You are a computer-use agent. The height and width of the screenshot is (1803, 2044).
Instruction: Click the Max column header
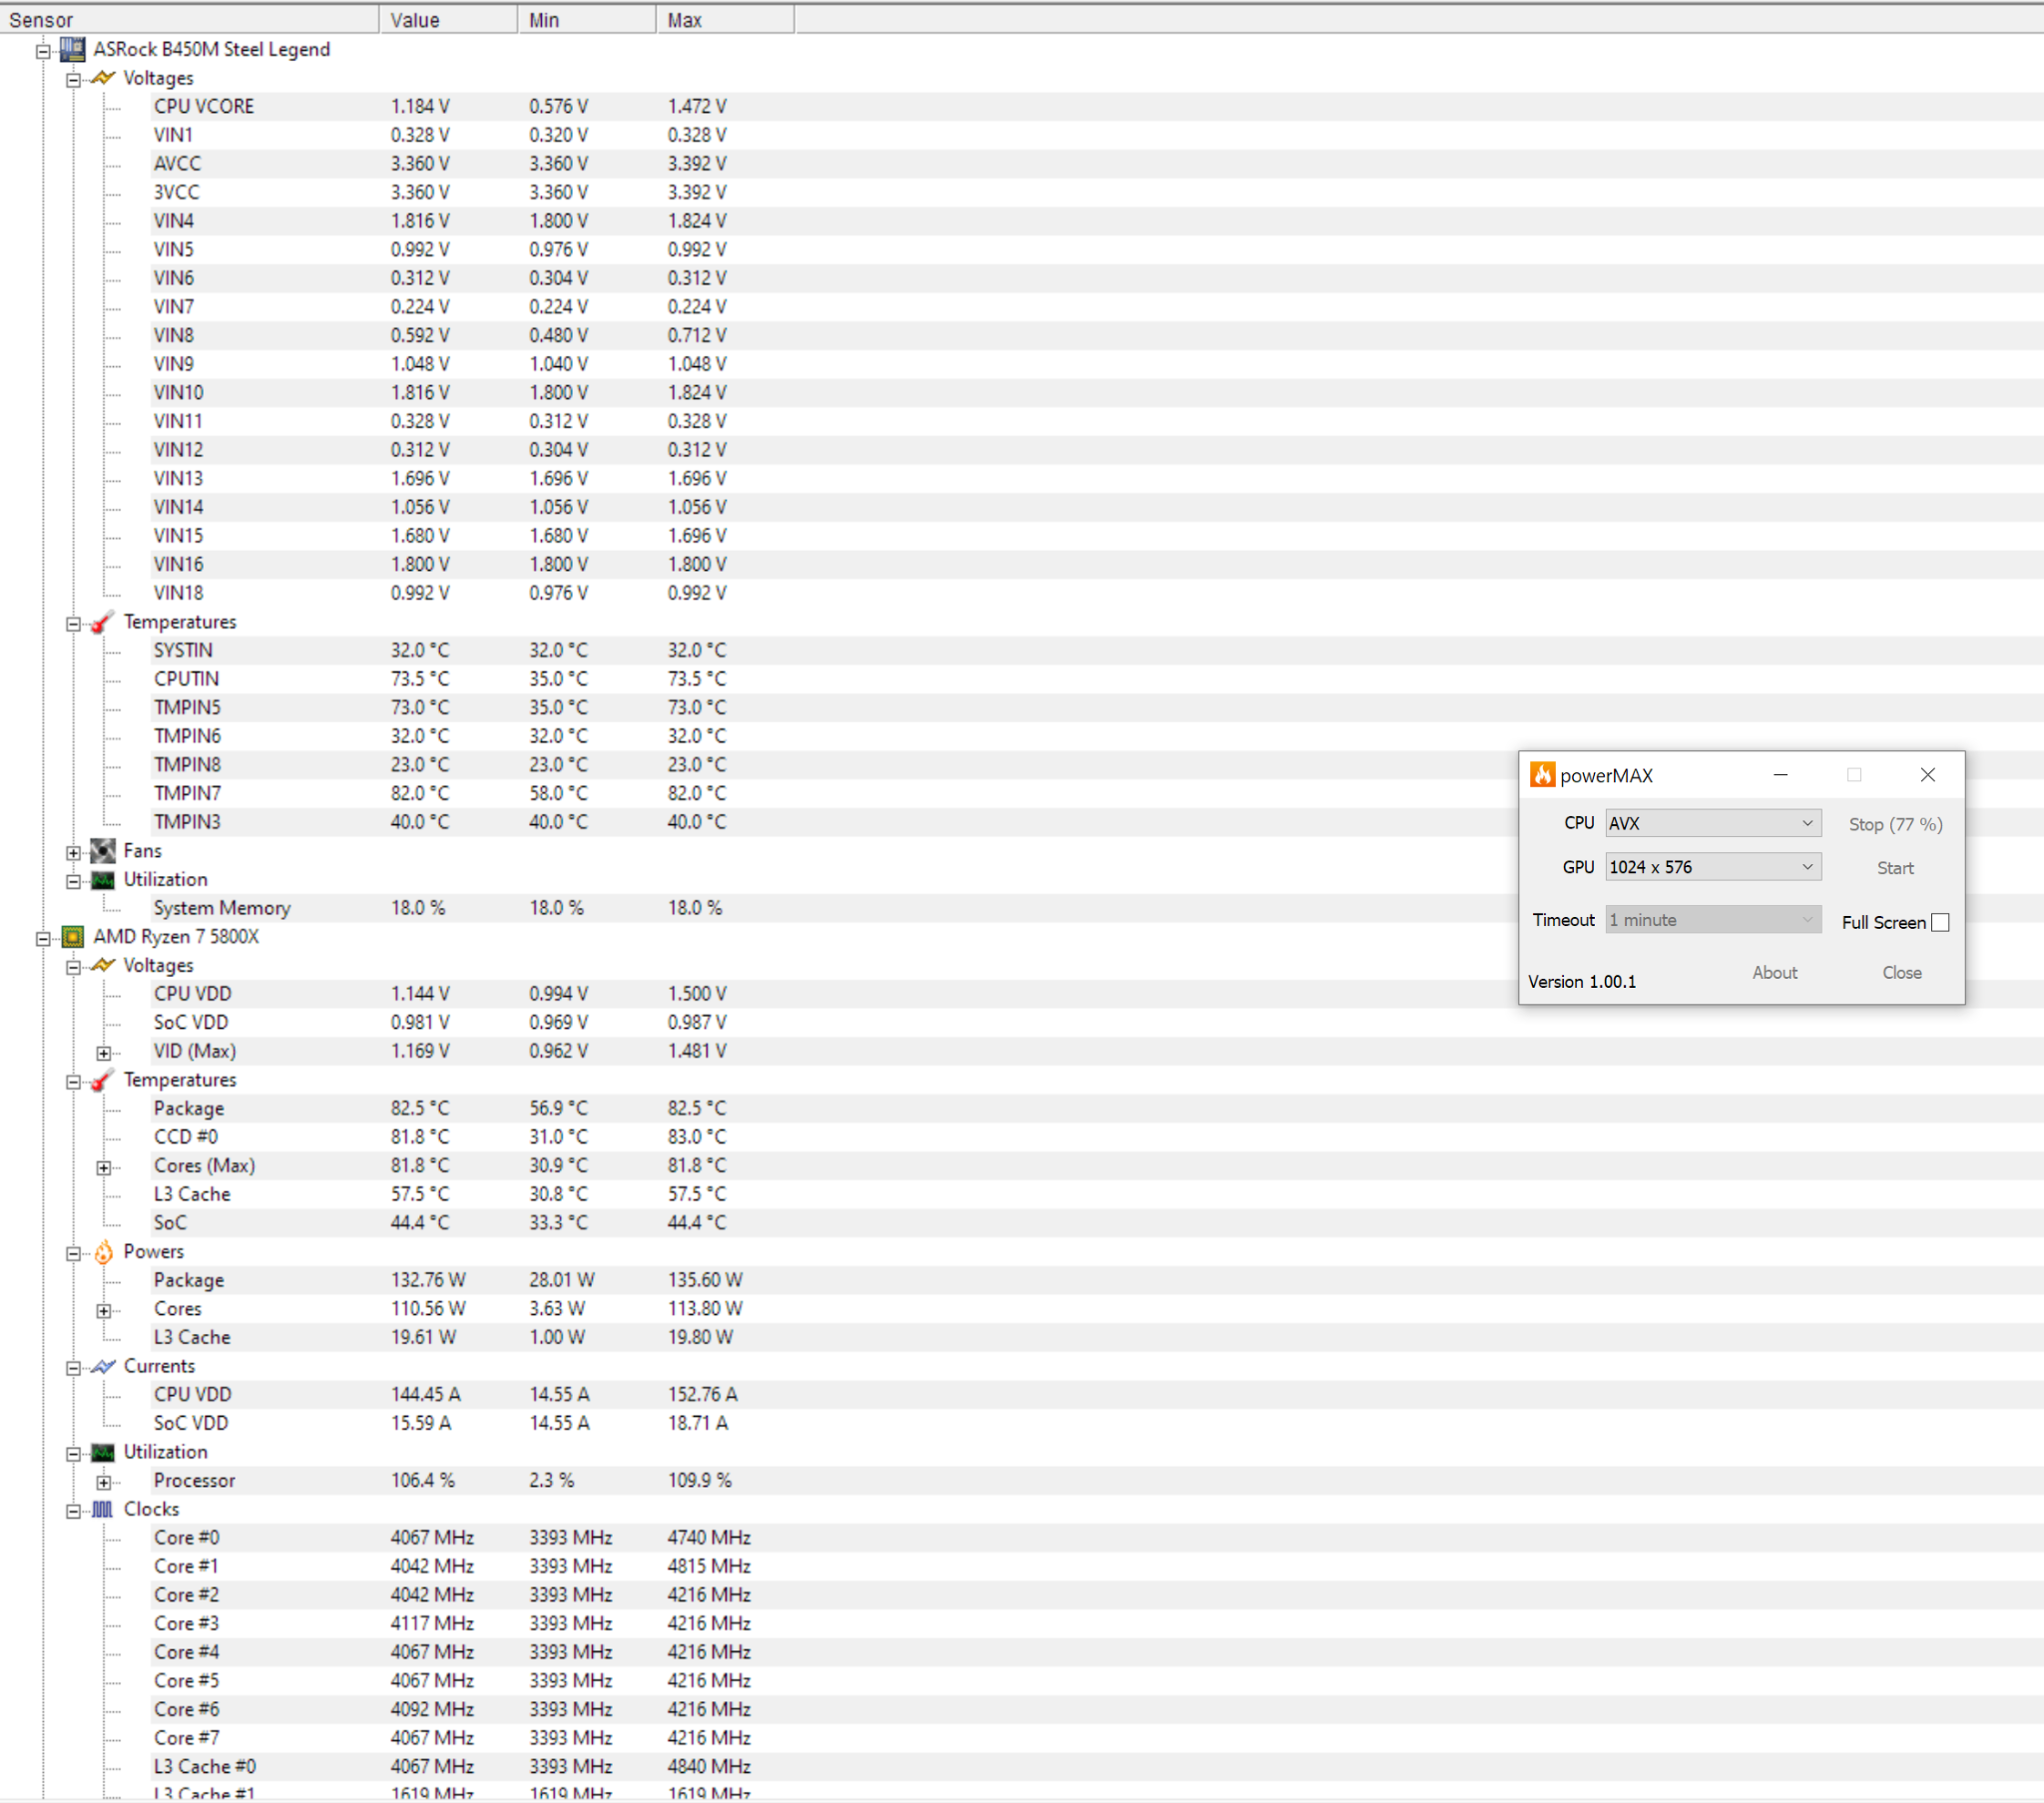coord(725,19)
